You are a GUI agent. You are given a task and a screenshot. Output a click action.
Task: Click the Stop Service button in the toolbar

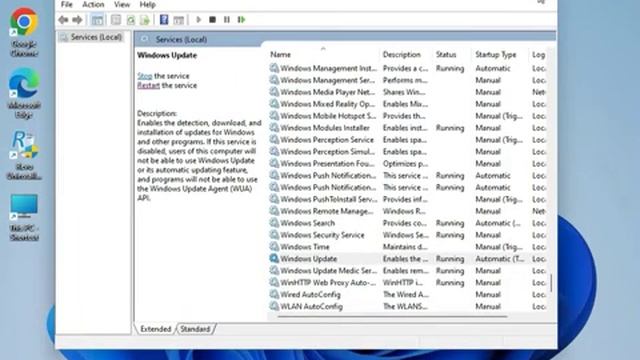[x=212, y=20]
